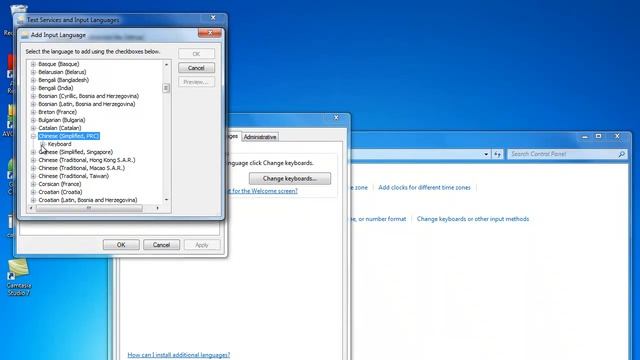The width and height of the screenshot is (640, 360).
Task: Expand Chinese (Traditional, Taiwan) node
Action: tap(33, 176)
